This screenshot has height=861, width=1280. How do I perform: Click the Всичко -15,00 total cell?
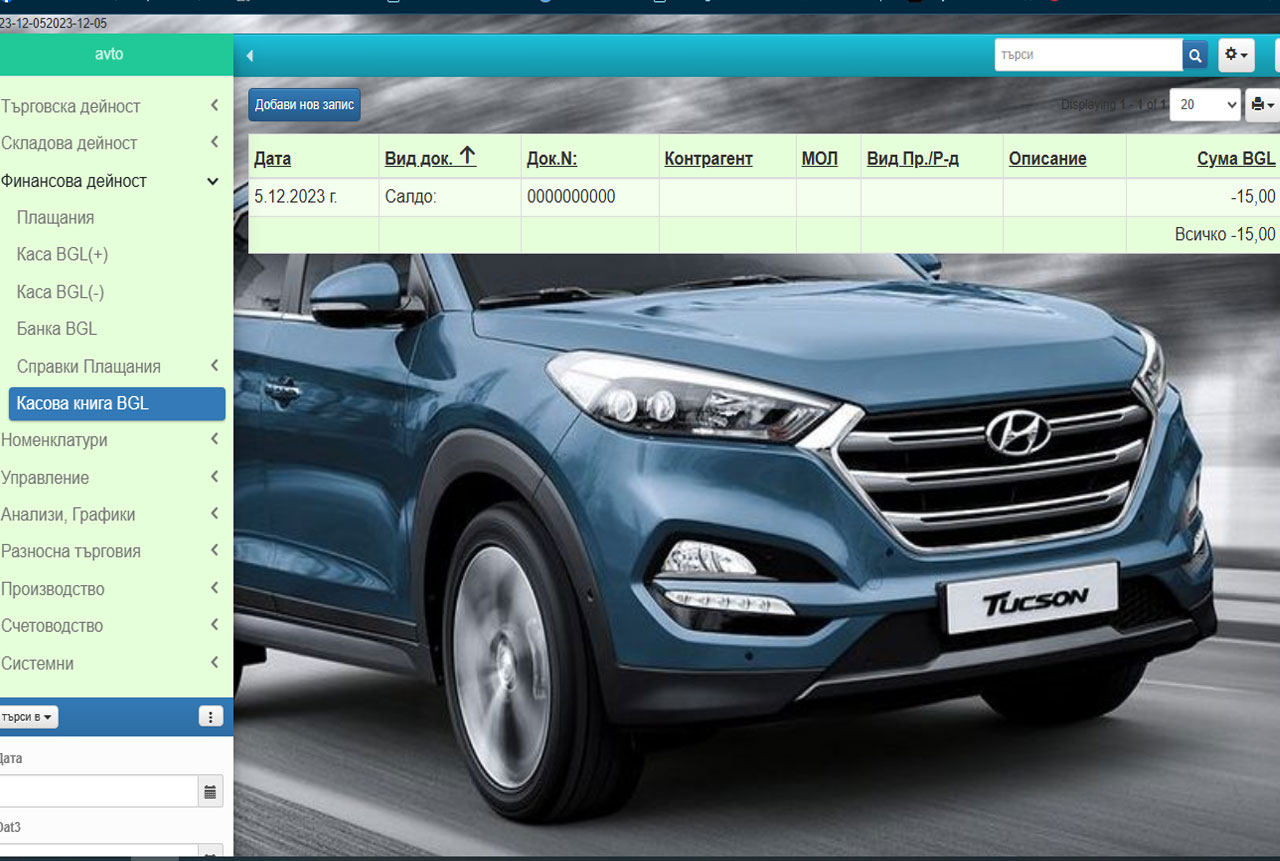click(x=1203, y=234)
